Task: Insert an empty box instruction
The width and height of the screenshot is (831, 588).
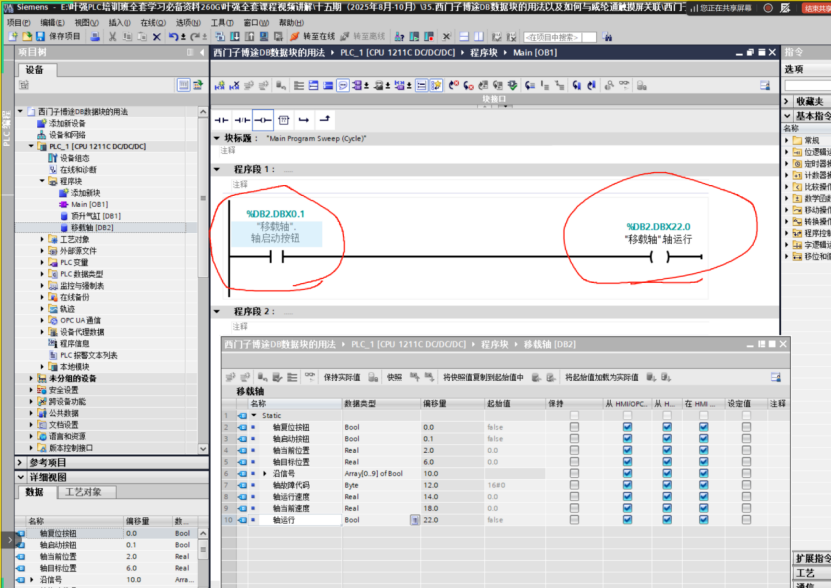Action: pyautogui.click(x=284, y=120)
